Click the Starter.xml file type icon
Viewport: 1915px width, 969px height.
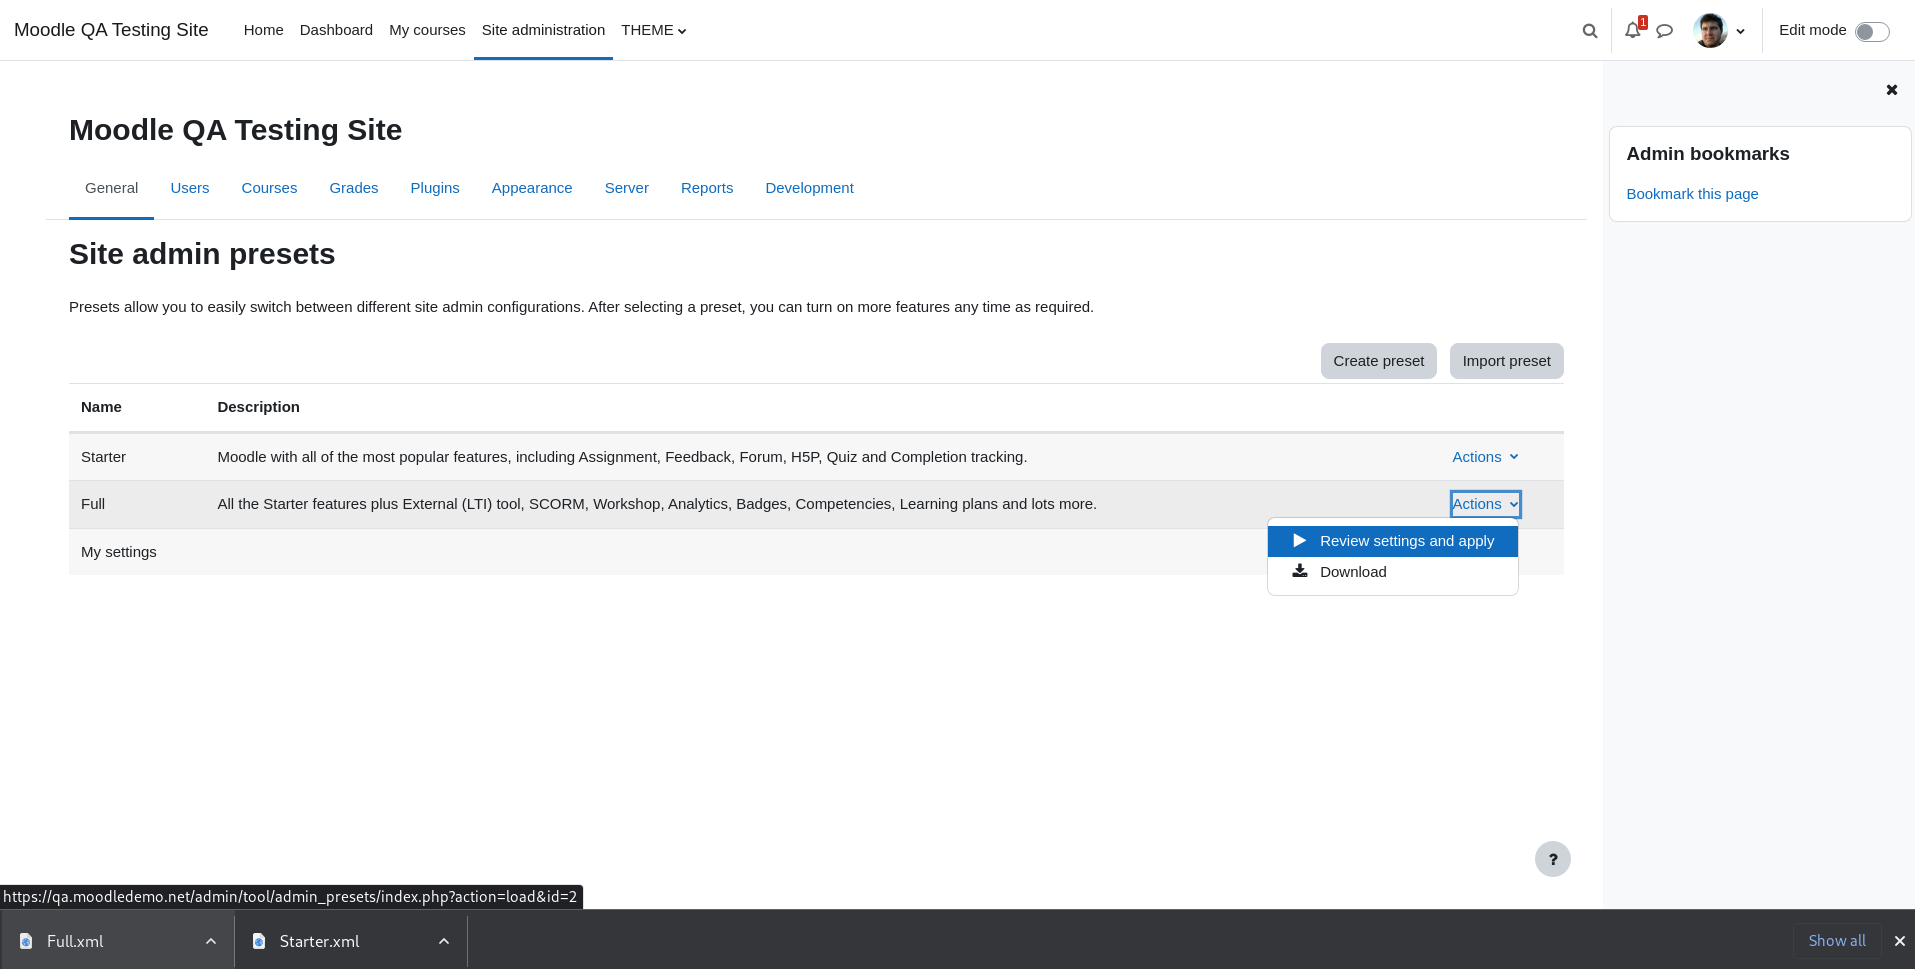tap(259, 941)
